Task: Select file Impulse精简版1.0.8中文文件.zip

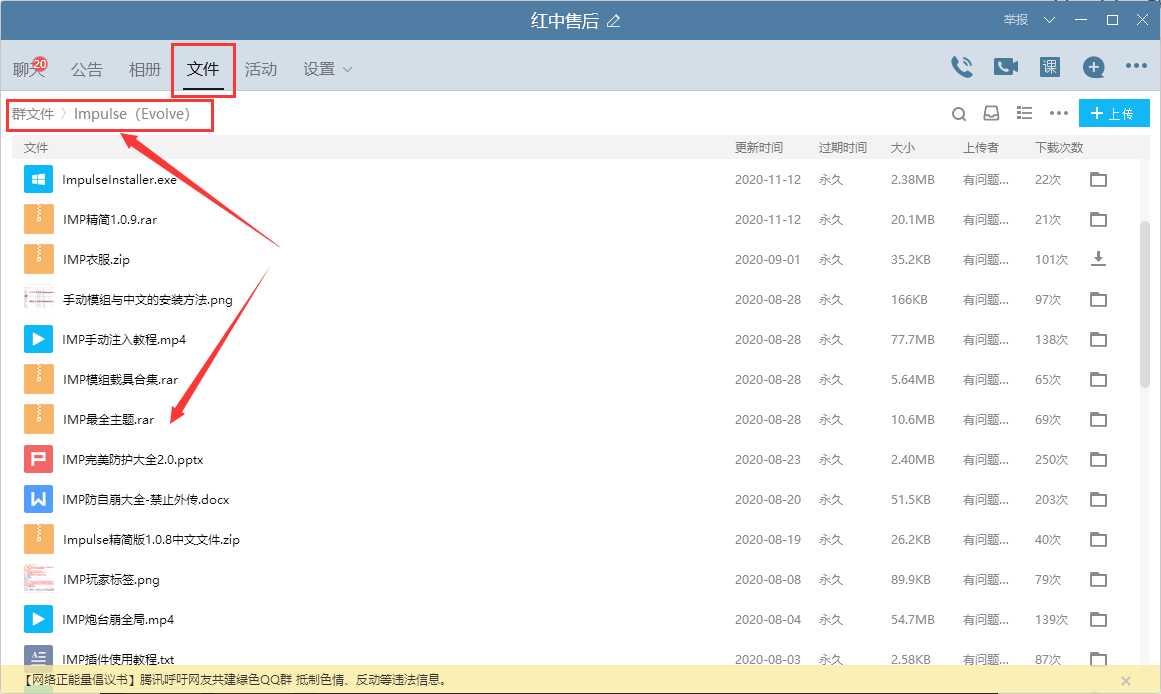Action: click(x=151, y=539)
